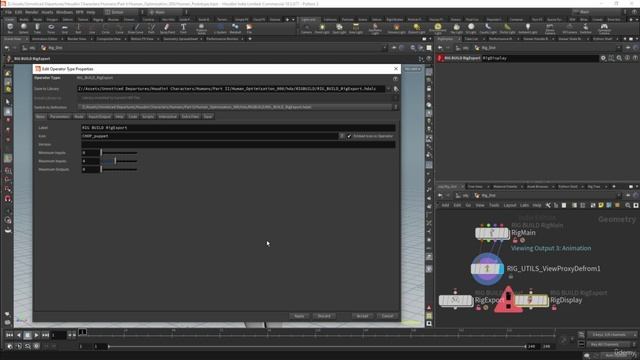Select the Platonic Solids shelf tool

click(x=201, y=28)
